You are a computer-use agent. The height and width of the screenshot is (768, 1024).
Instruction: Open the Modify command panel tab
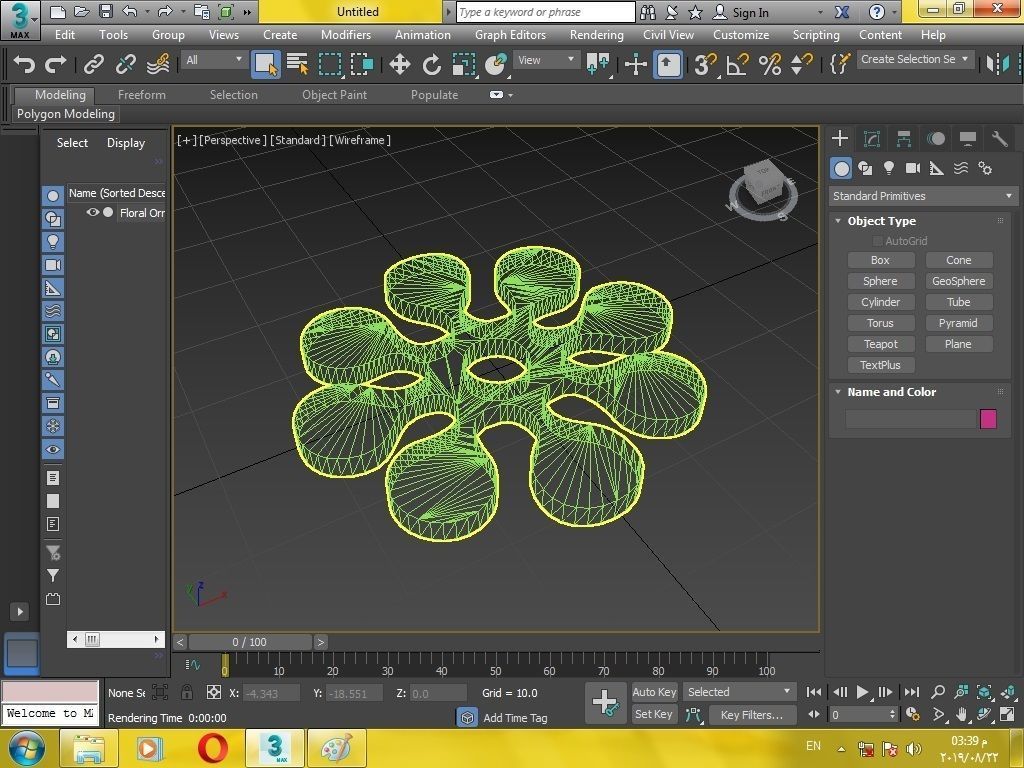[872, 138]
